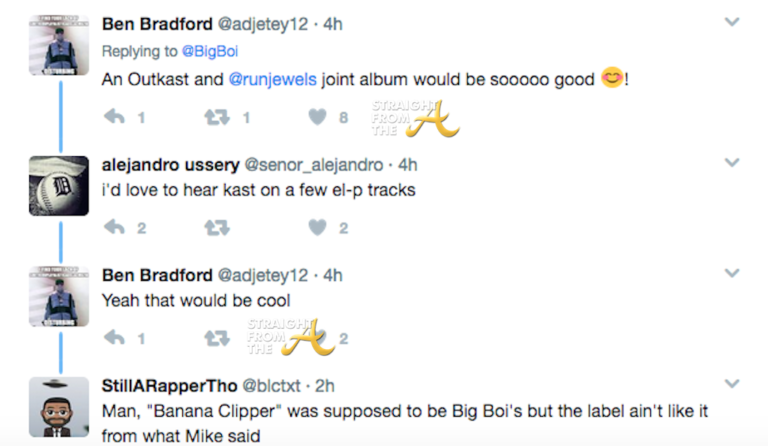Like the "Yeah that would be cool" tweet
This screenshot has height=446, width=768.
point(318,339)
